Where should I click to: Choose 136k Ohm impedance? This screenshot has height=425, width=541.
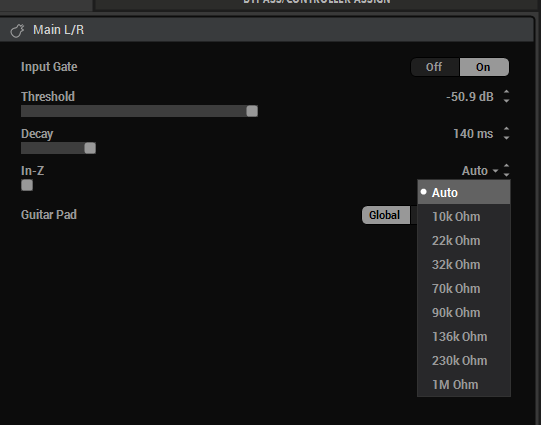coord(464,337)
